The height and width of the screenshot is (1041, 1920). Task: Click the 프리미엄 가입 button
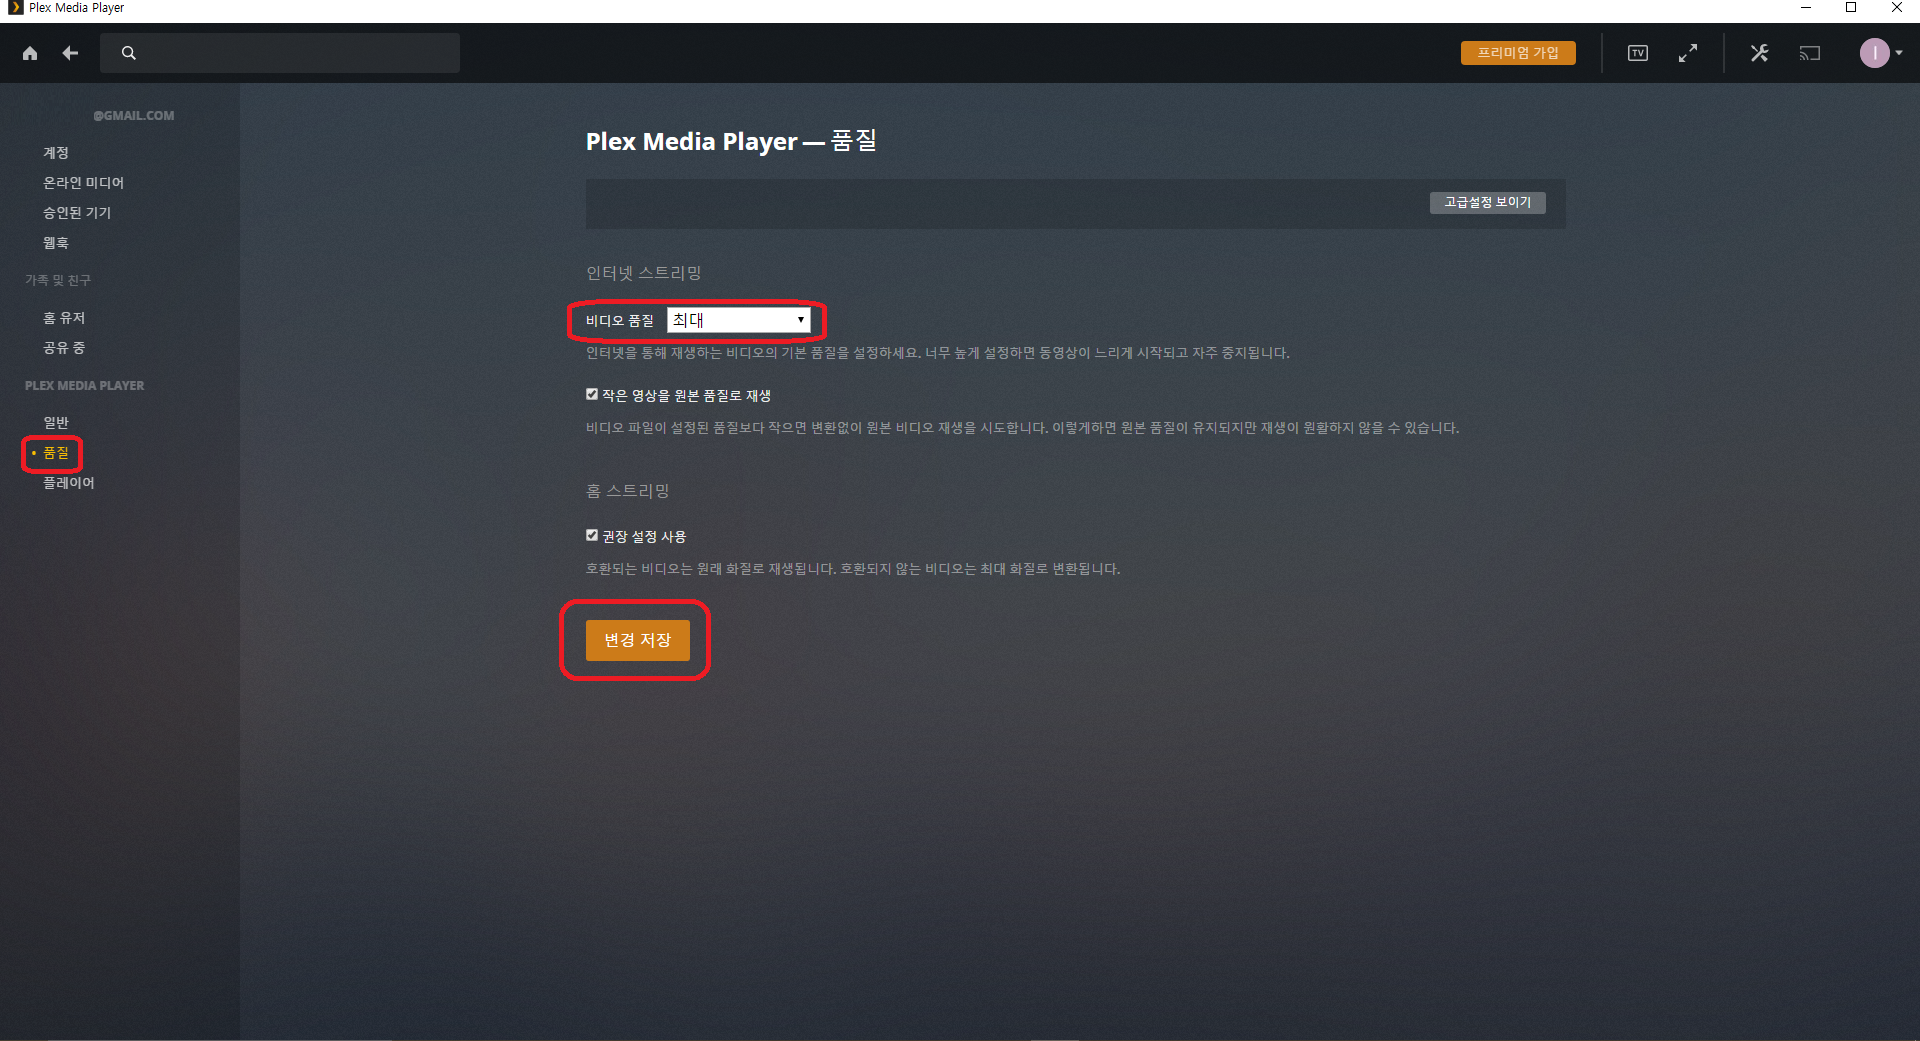[x=1518, y=53]
